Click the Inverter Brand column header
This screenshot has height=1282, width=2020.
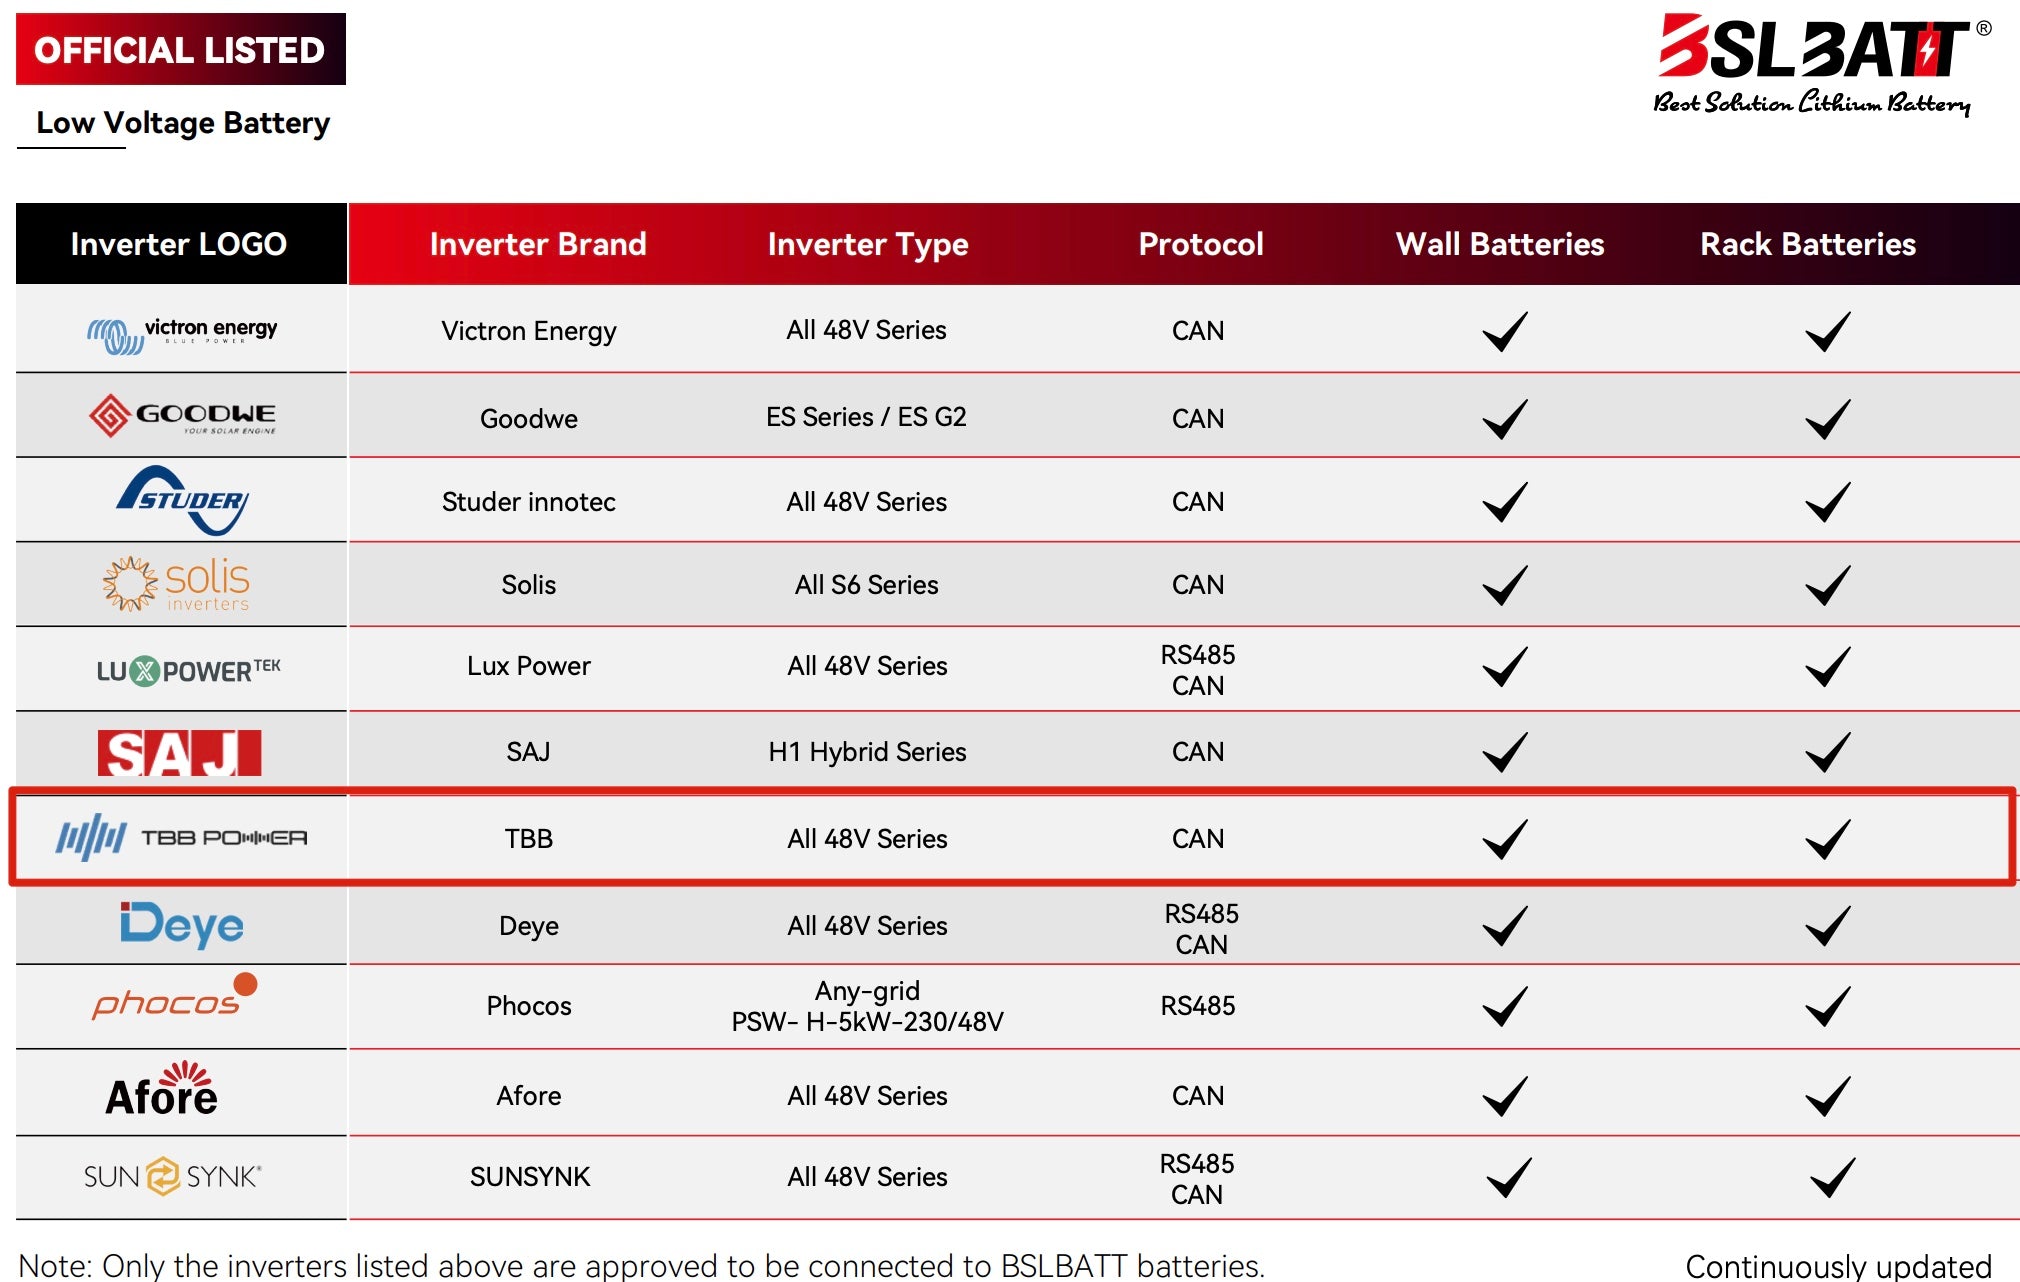(x=538, y=244)
